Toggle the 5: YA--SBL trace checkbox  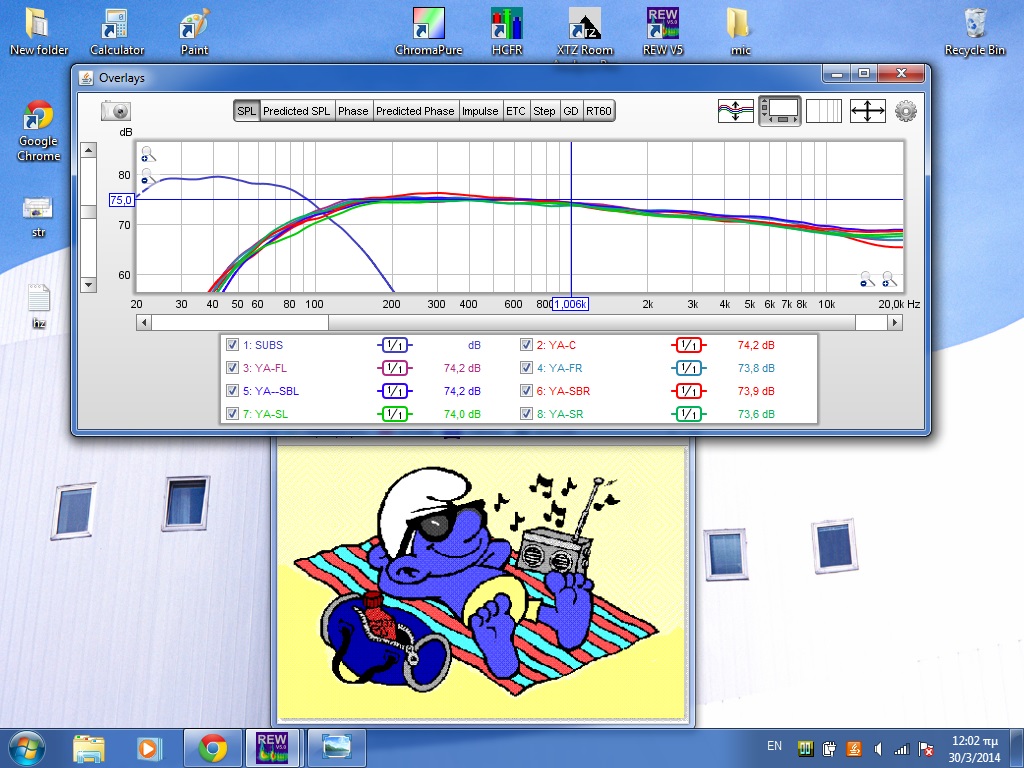[x=232, y=391]
